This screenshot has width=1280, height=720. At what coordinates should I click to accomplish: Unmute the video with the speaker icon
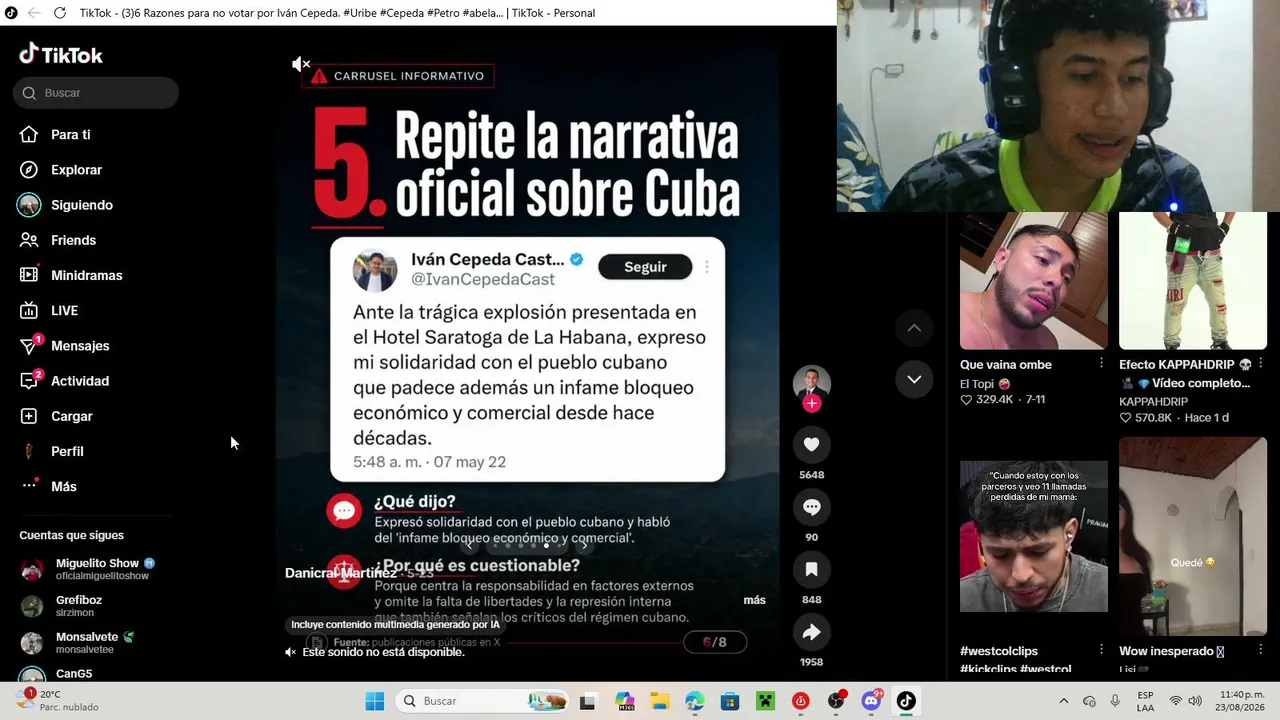(300, 64)
